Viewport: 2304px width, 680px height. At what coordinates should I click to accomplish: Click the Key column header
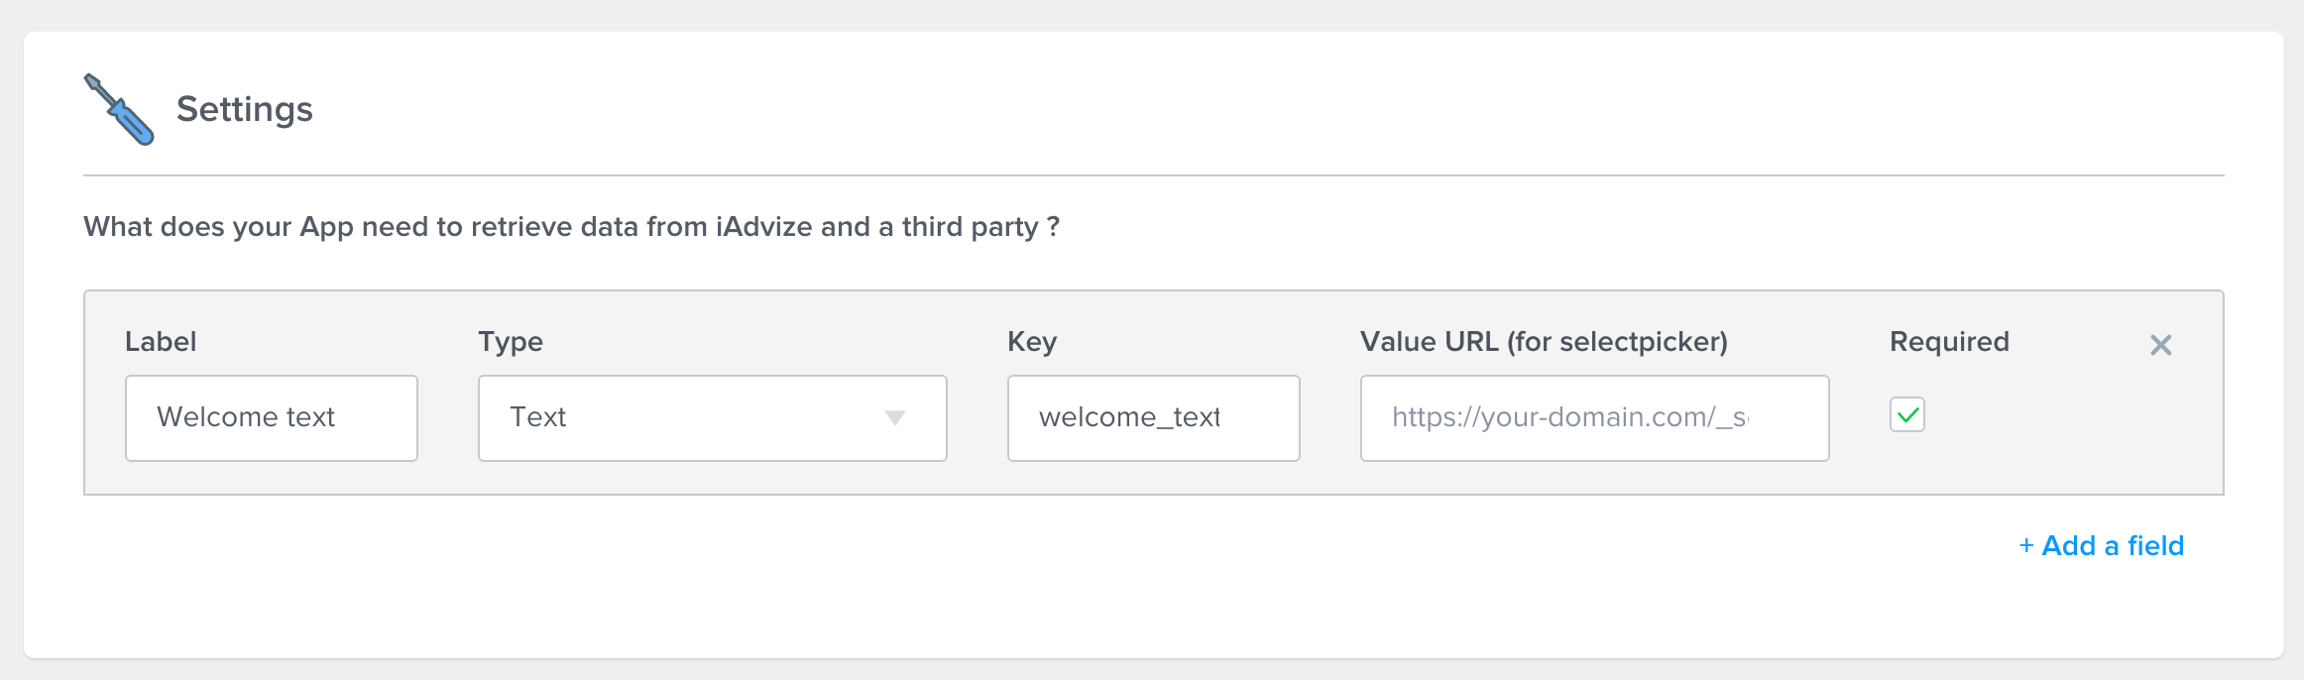[x=1031, y=342]
